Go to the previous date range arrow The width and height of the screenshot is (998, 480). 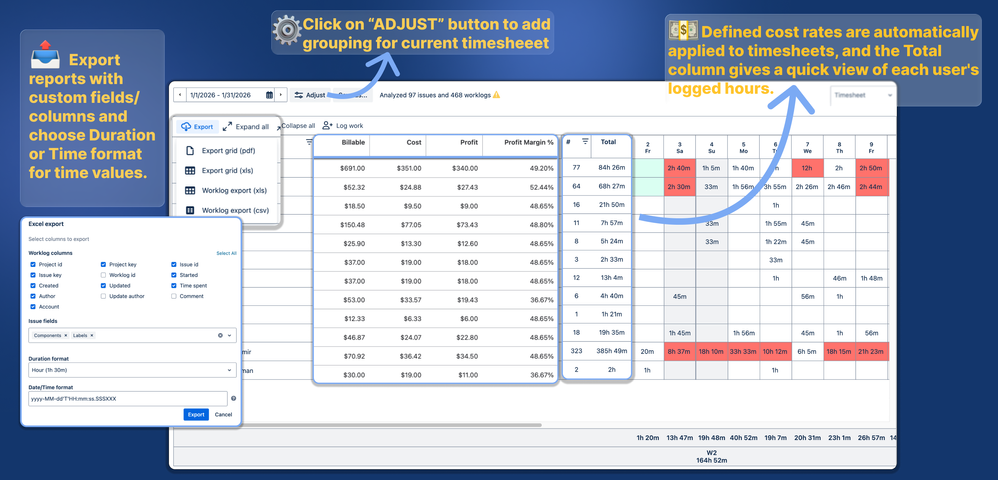click(180, 95)
